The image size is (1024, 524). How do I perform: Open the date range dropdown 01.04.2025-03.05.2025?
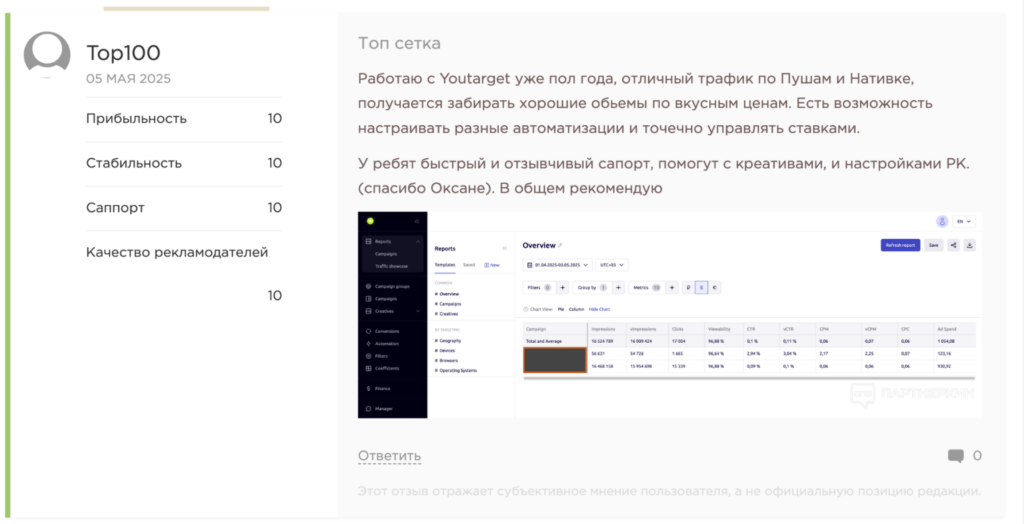558,265
